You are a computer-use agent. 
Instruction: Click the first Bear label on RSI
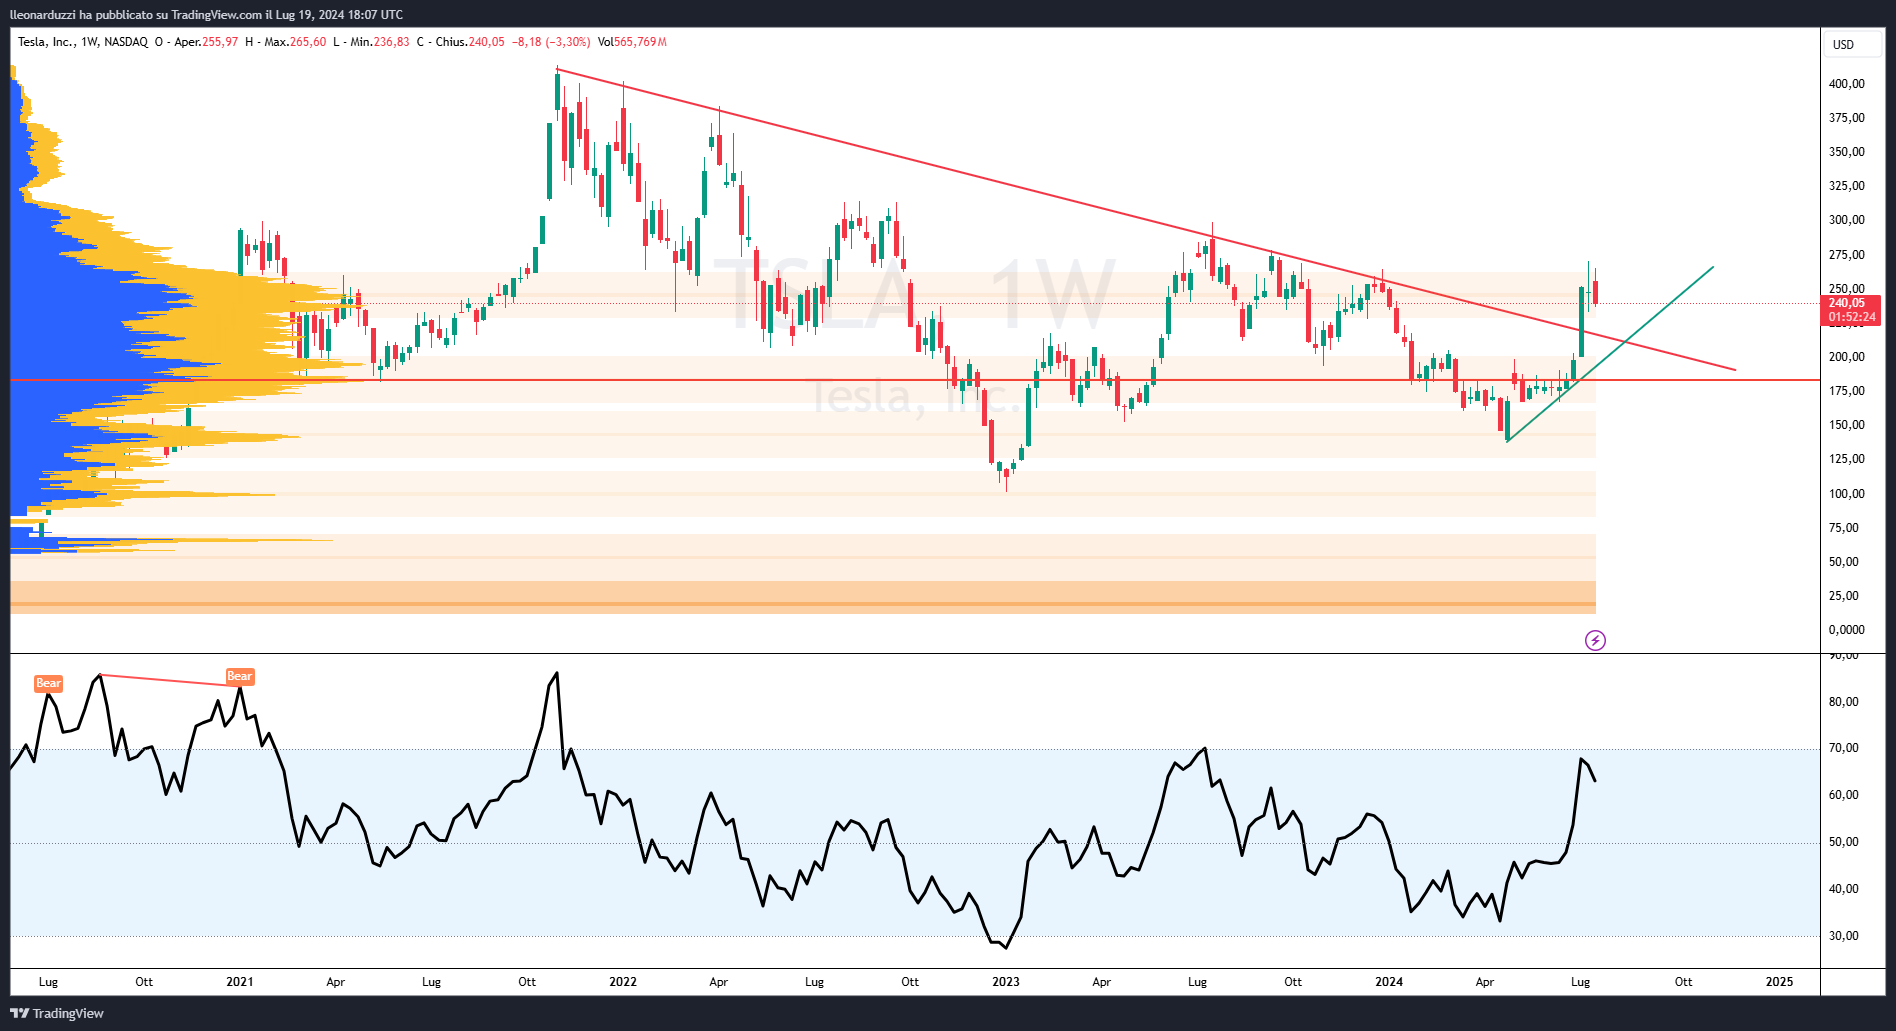[48, 683]
